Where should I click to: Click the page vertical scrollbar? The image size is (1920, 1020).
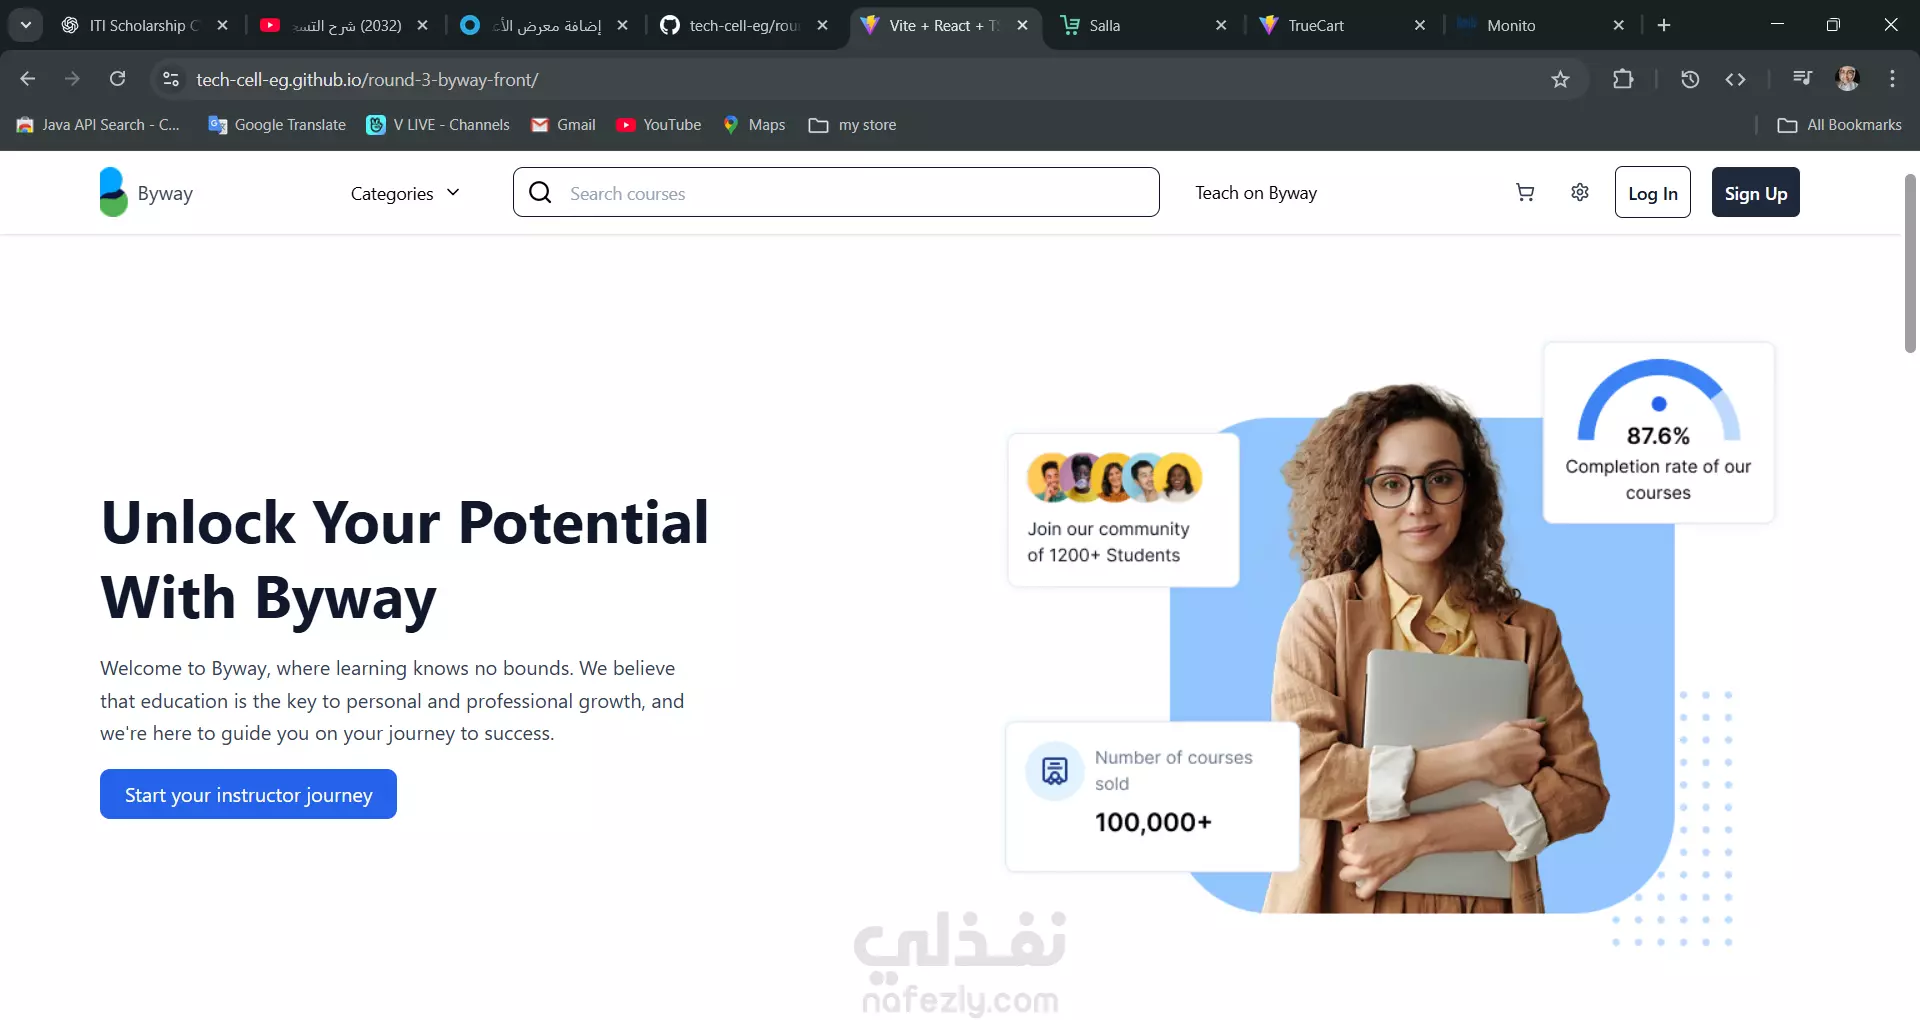click(x=1910, y=263)
